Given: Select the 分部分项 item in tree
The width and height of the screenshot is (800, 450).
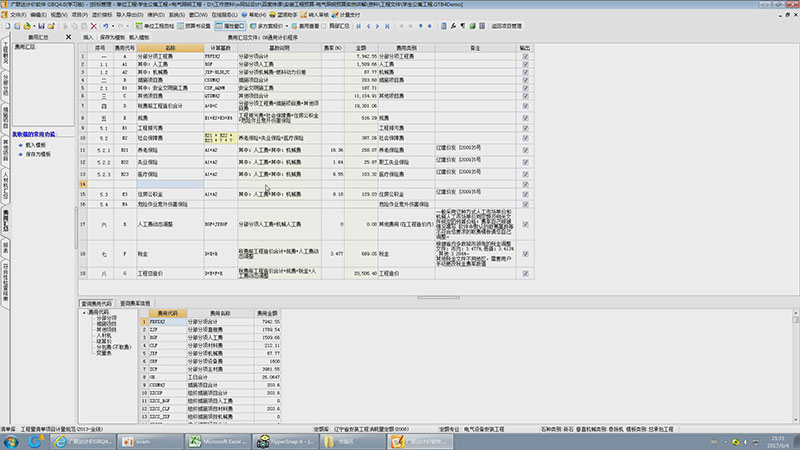Looking at the screenshot, I should [106, 318].
